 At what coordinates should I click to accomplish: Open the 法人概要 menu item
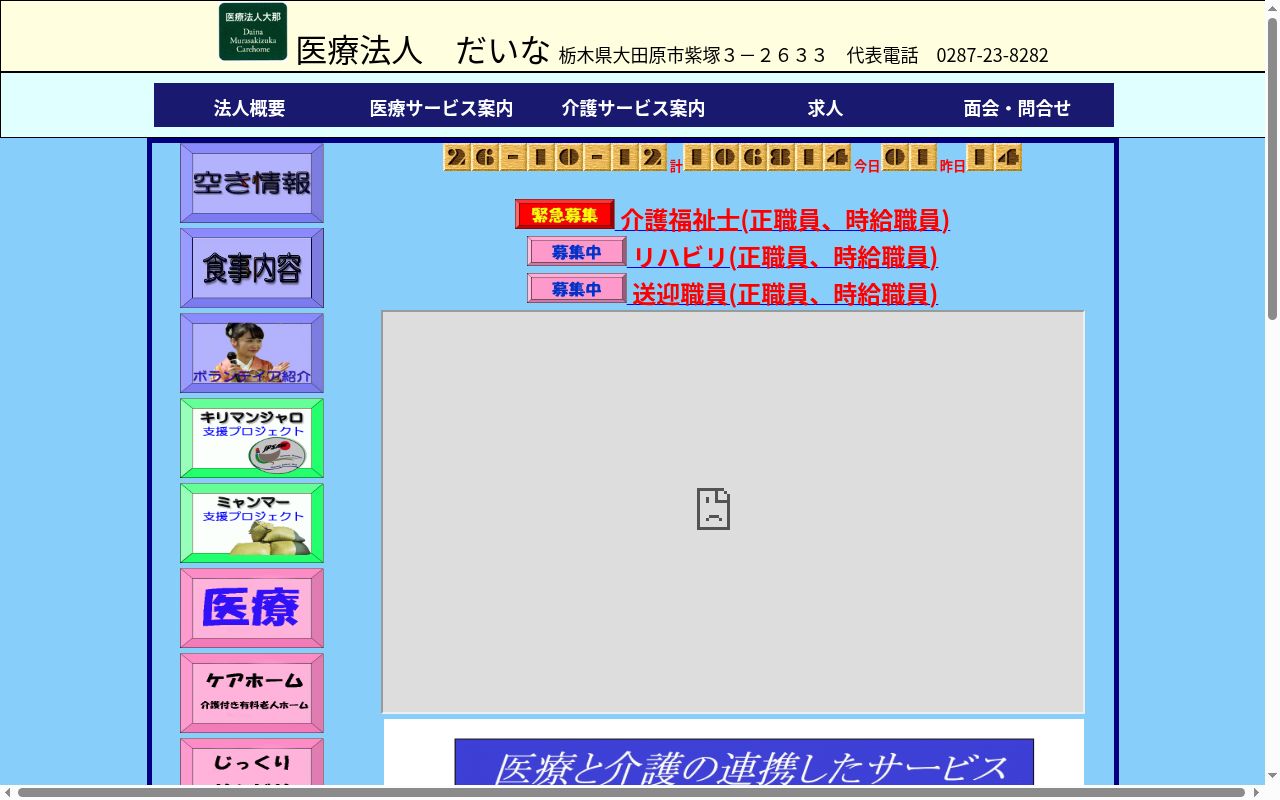(250, 108)
